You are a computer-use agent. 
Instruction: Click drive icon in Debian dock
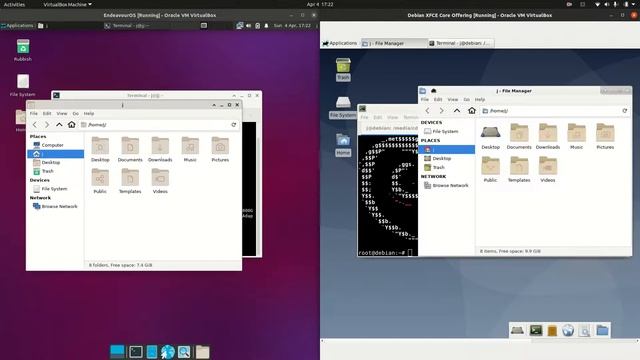tap(517, 330)
